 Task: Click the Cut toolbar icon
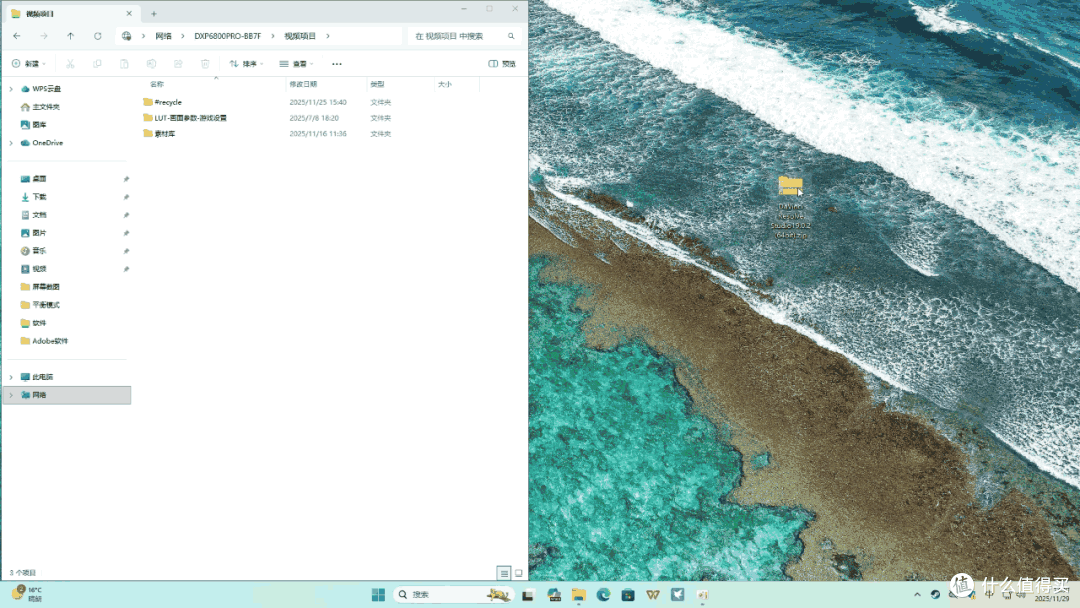(70, 63)
